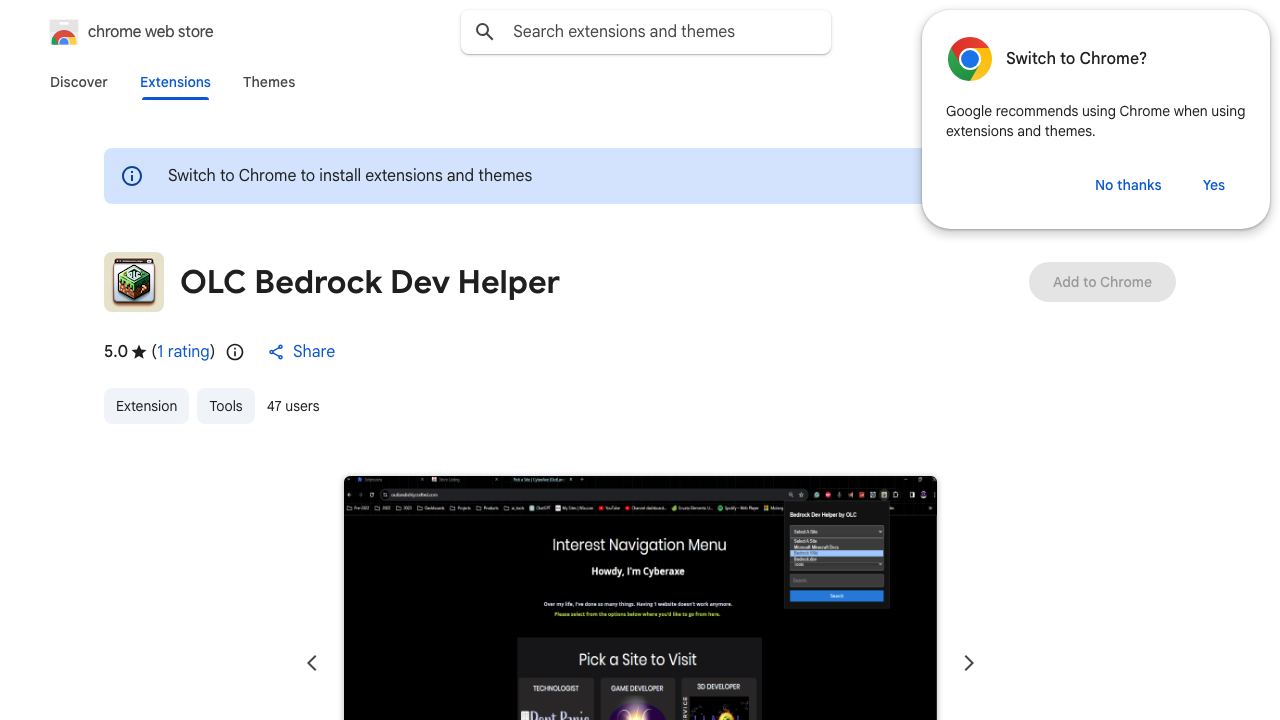Open the Discover tab
The height and width of the screenshot is (720, 1280).
pos(79,82)
